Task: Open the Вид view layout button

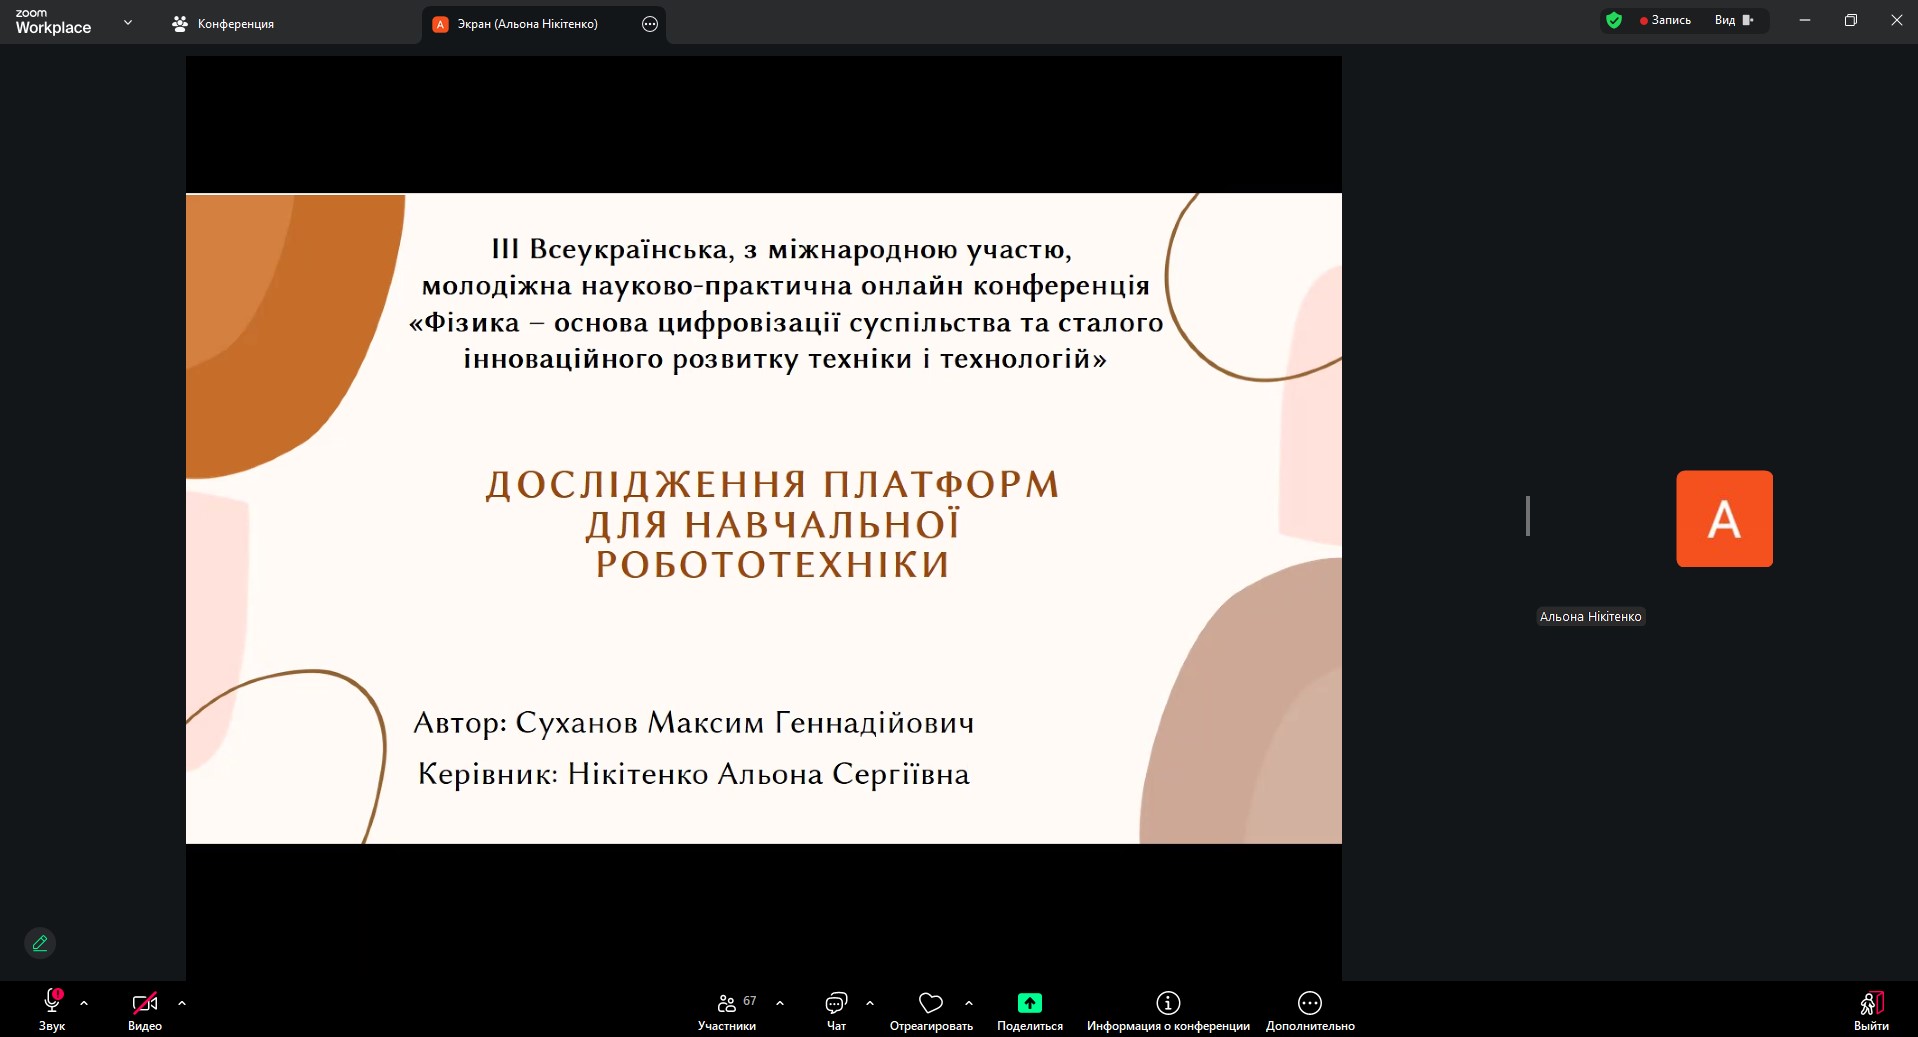Action: click(x=1733, y=20)
